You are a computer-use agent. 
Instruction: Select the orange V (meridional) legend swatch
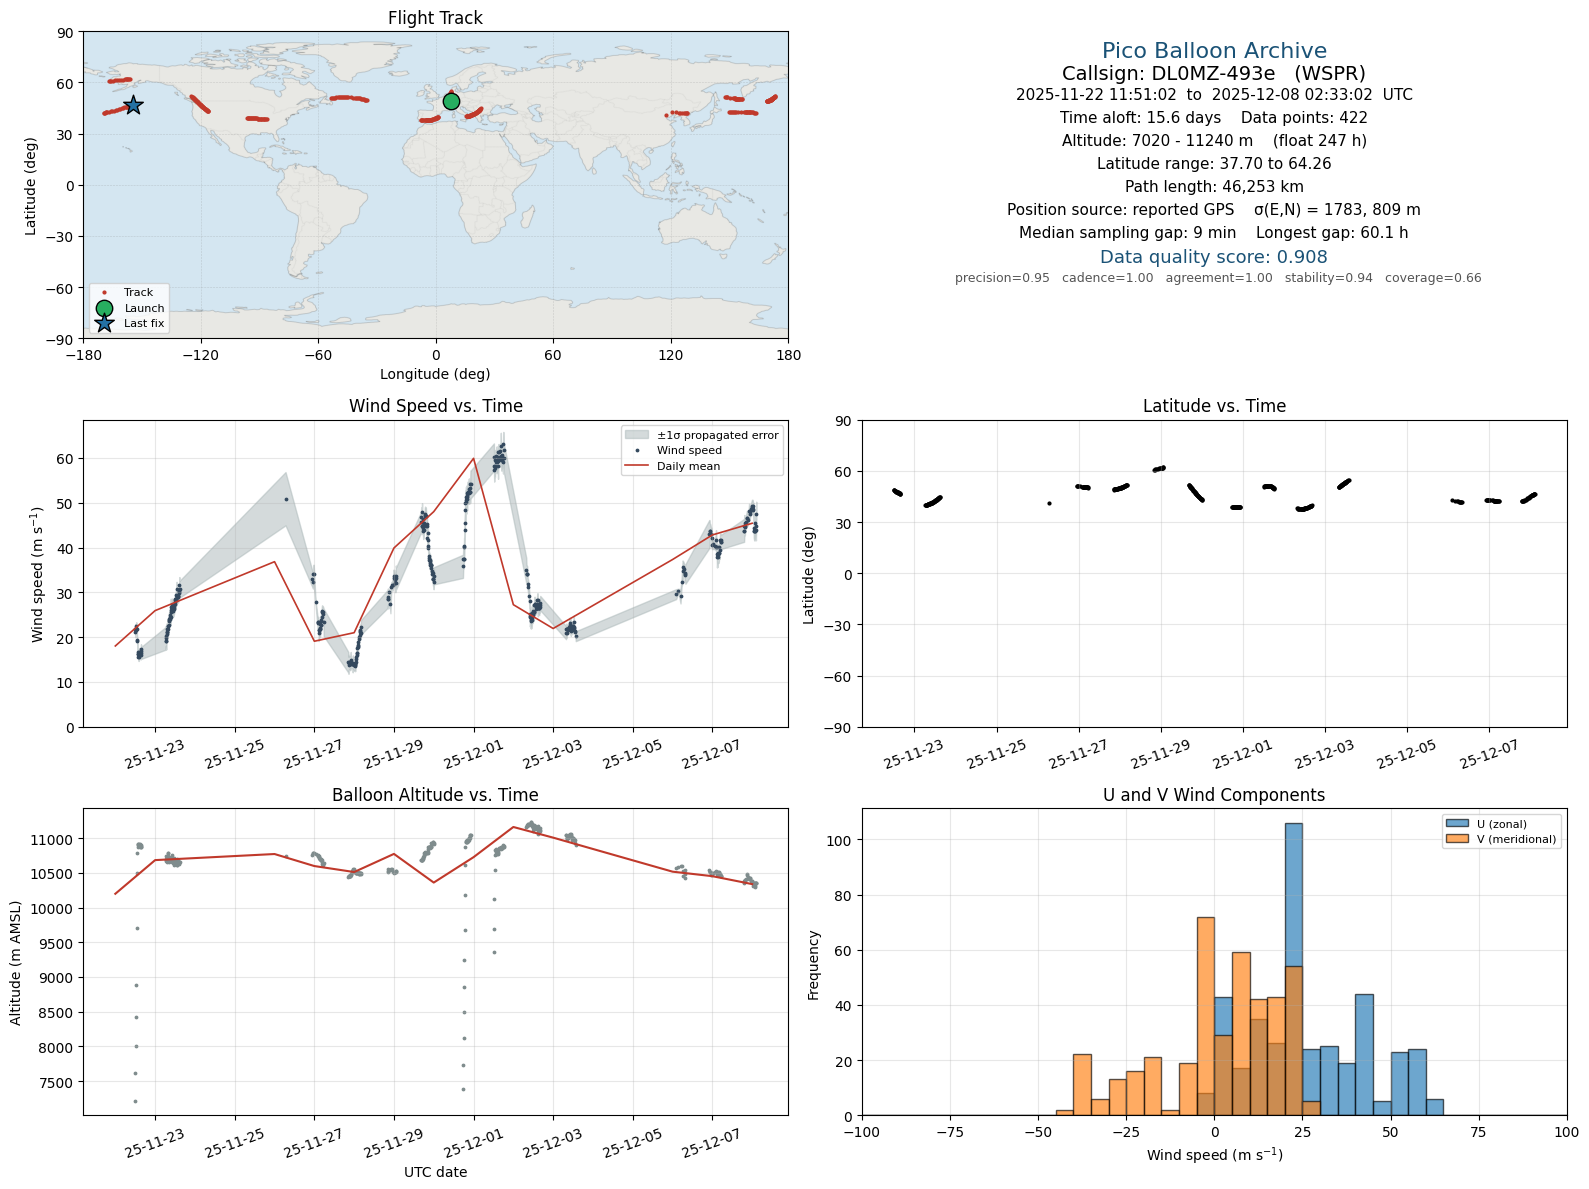click(x=1457, y=839)
